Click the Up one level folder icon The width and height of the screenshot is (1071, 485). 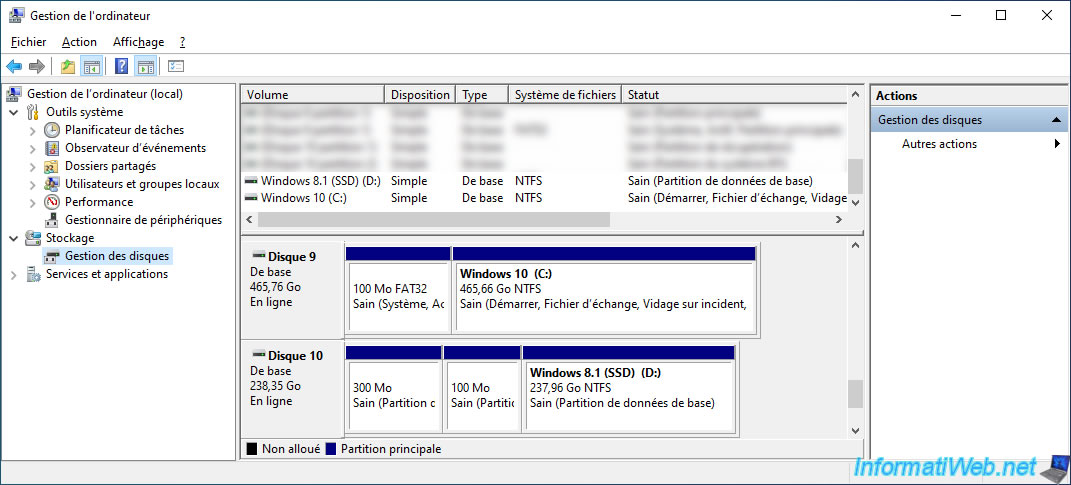(68, 67)
